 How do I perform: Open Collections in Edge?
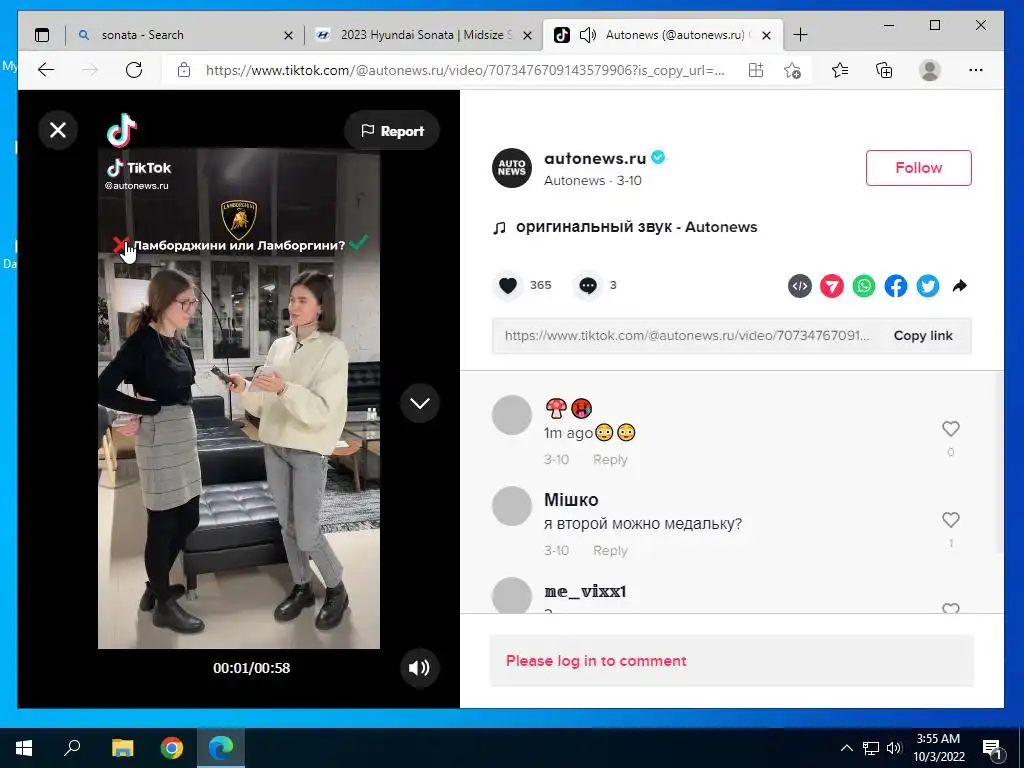click(884, 70)
